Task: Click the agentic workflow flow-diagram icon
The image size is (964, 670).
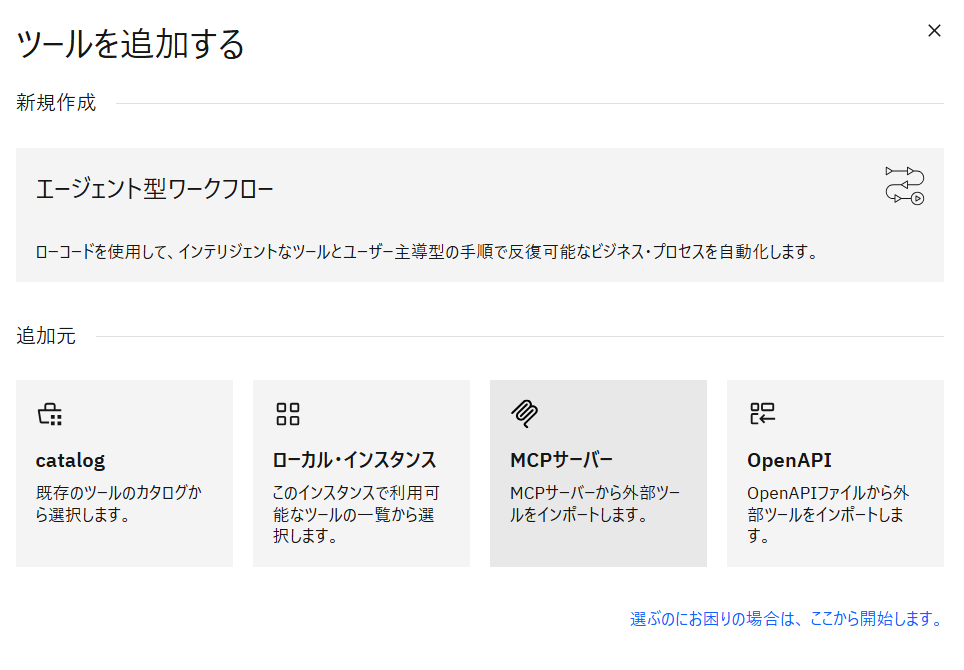Action: [904, 186]
